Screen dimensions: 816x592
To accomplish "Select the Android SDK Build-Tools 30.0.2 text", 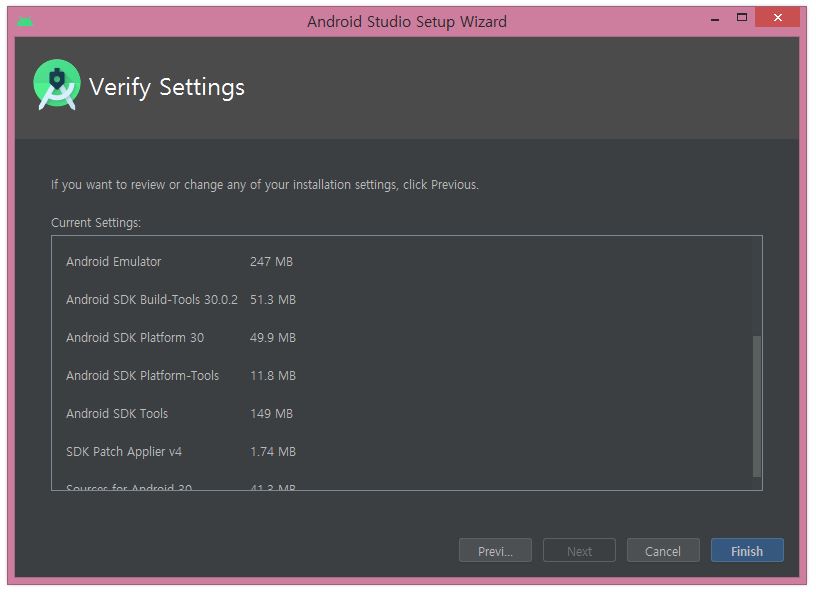I will point(152,299).
